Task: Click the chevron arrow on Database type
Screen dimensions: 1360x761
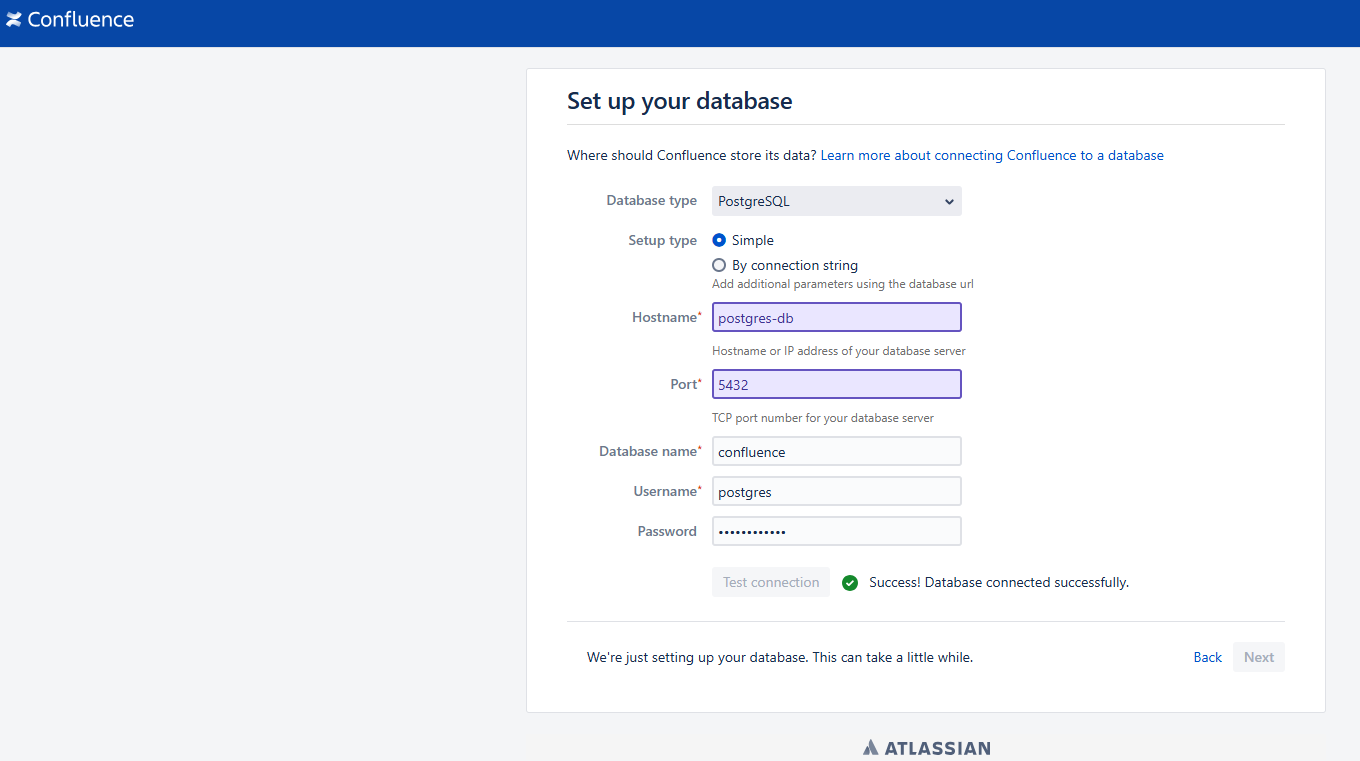Action: click(949, 202)
